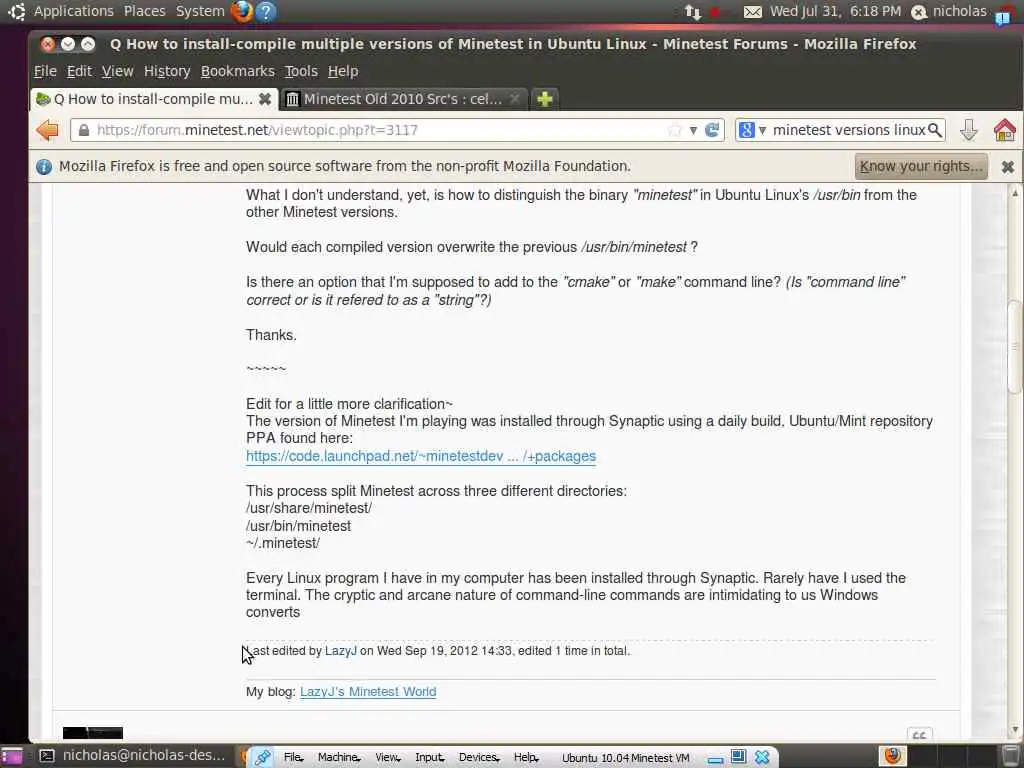Click the red recording indicator in top panel
Screen dimensions: 1024x768
point(715,12)
